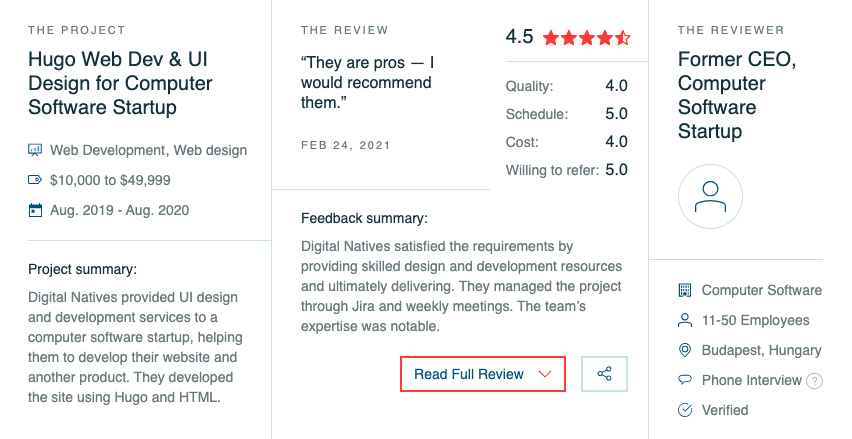Click the Verified checkmark icon
The width and height of the screenshot is (852, 439).
tap(685, 410)
